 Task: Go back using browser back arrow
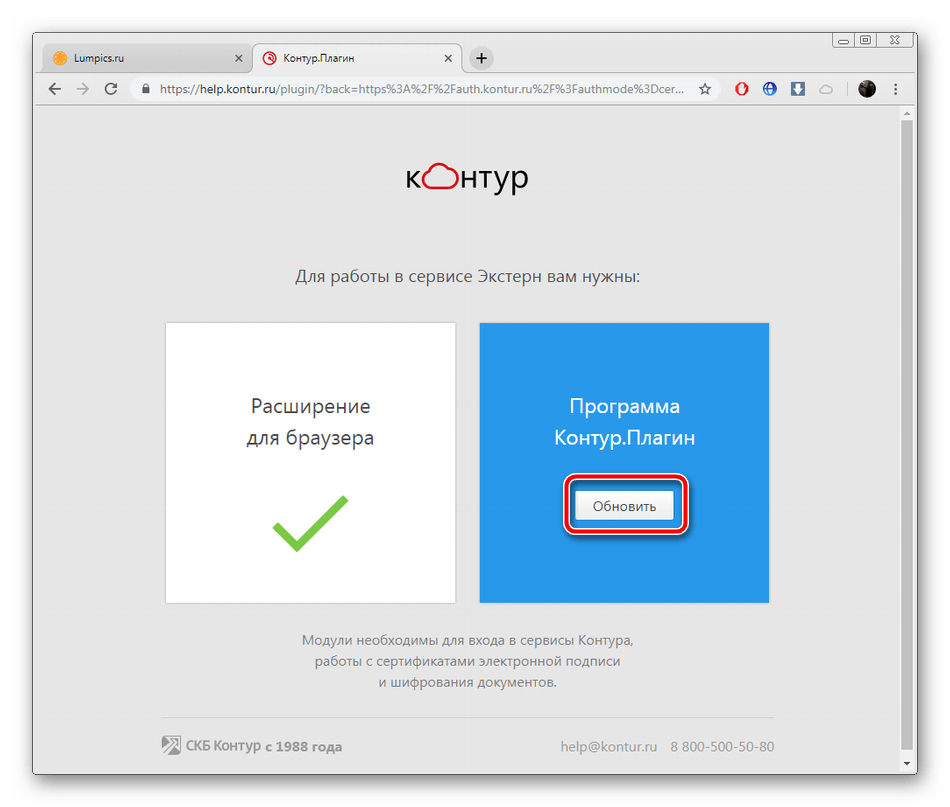pyautogui.click(x=55, y=89)
